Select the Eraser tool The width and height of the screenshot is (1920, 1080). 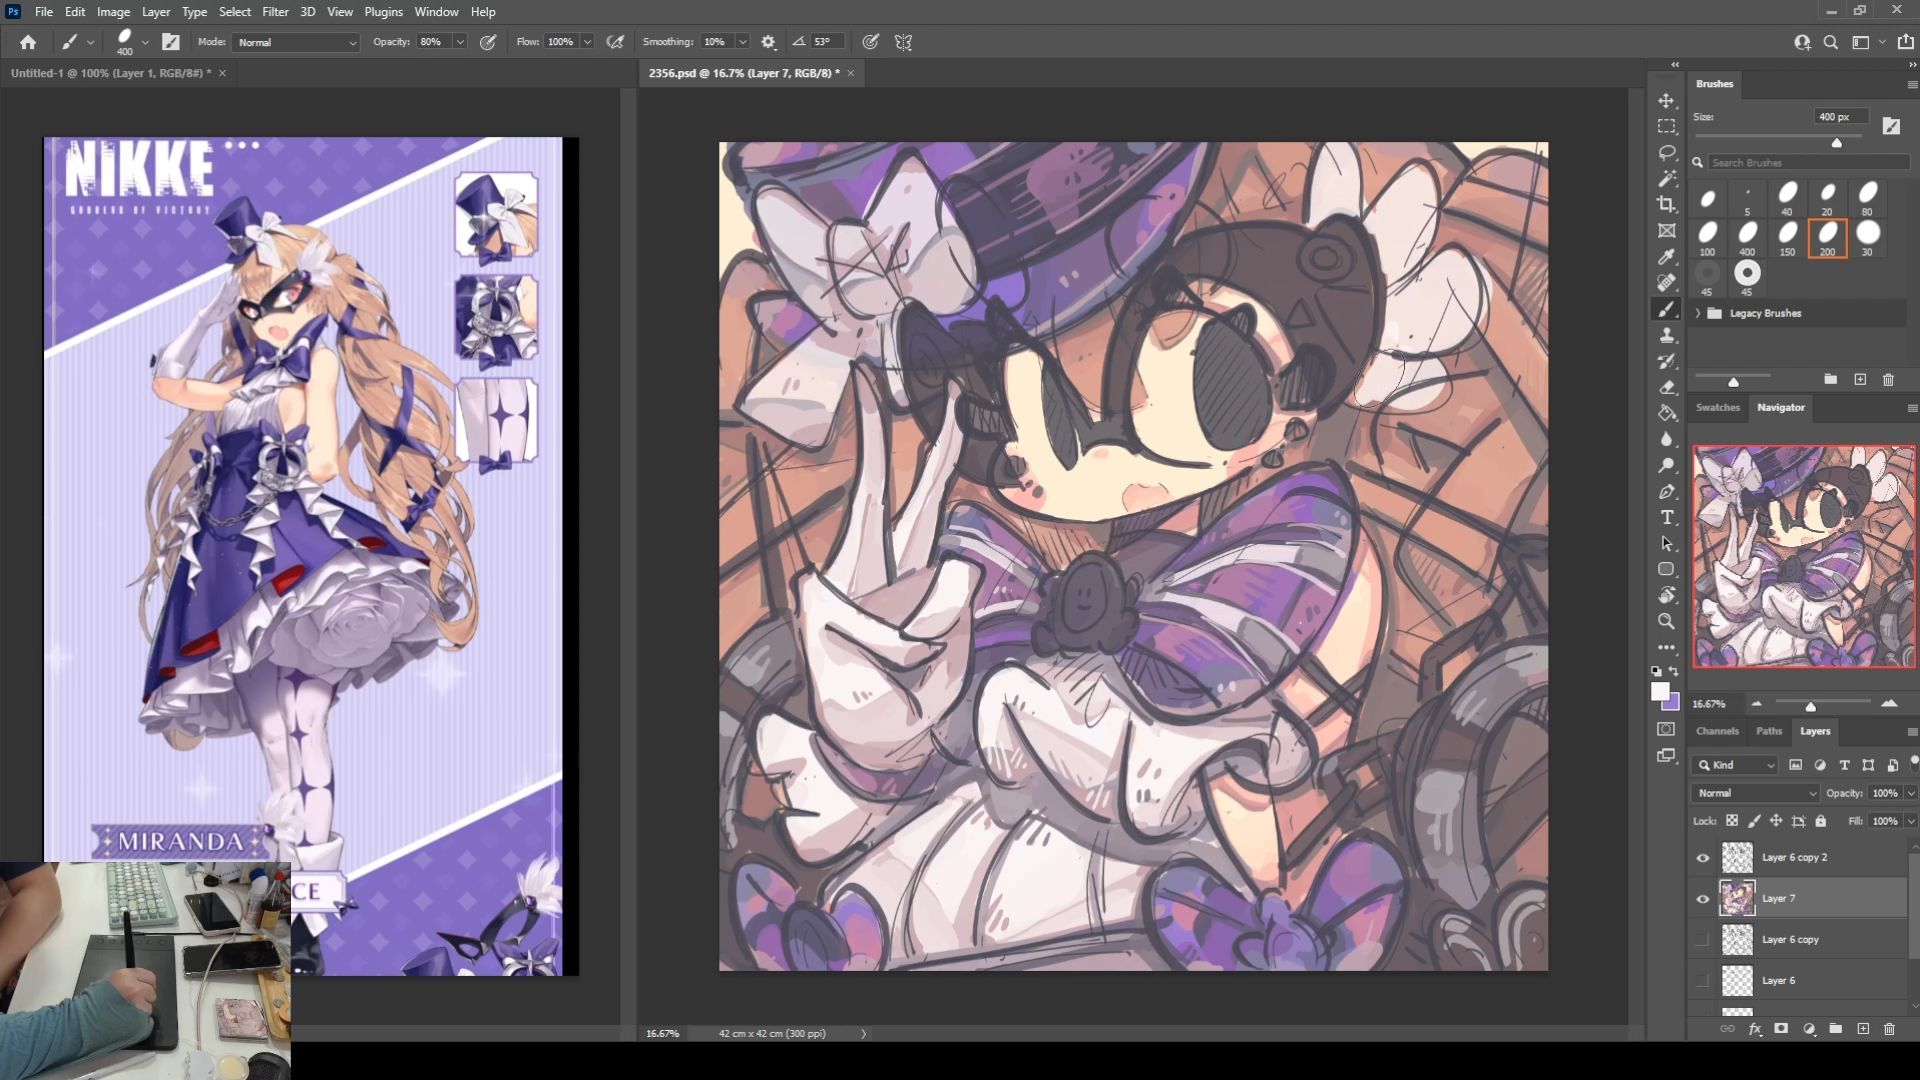click(x=1666, y=388)
